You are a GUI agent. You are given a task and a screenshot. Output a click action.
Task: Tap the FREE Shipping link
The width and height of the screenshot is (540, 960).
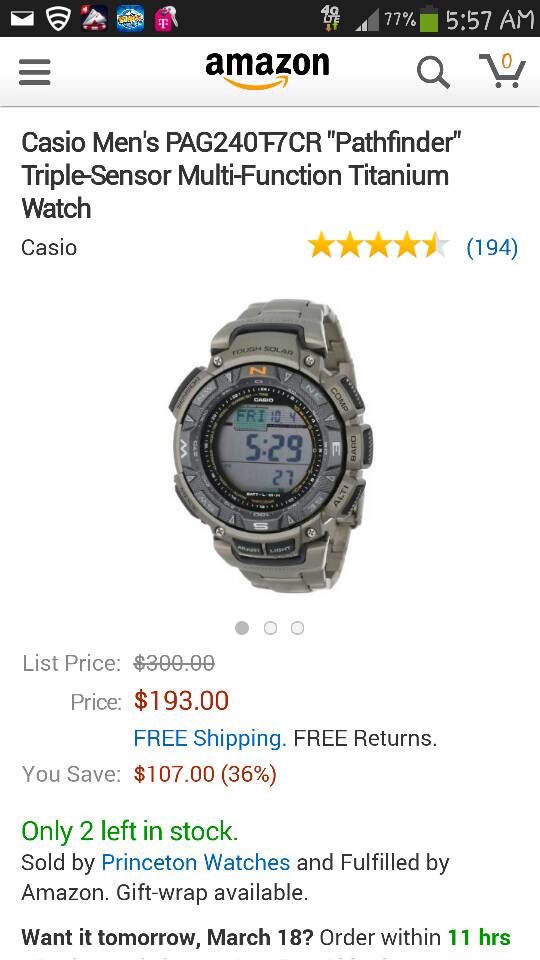pos(209,738)
